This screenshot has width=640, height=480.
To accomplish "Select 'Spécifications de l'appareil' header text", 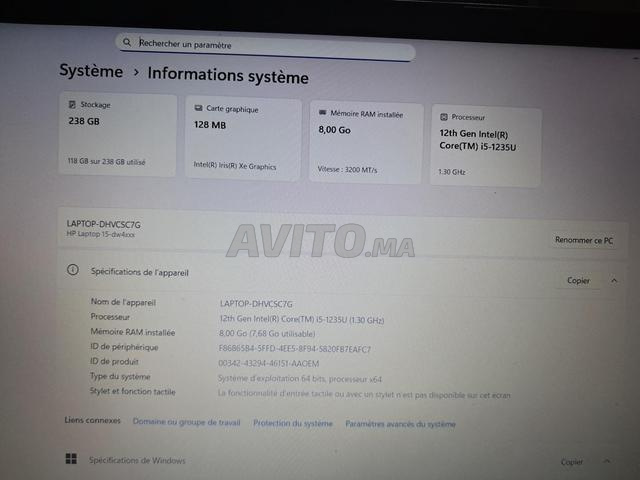I will (x=140, y=272).
